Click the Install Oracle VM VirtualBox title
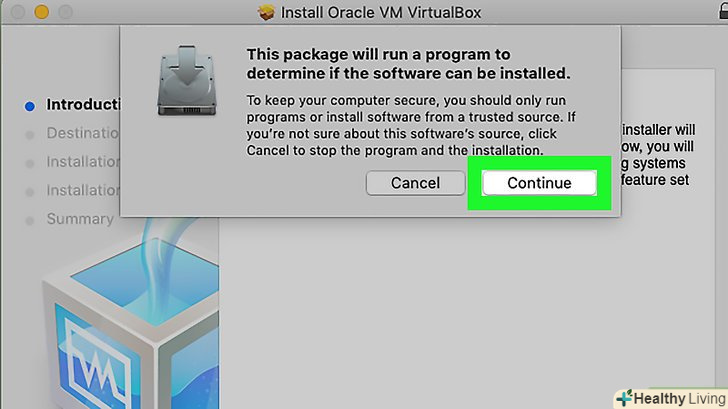Image resolution: width=728 pixels, height=409 pixels. tap(380, 13)
